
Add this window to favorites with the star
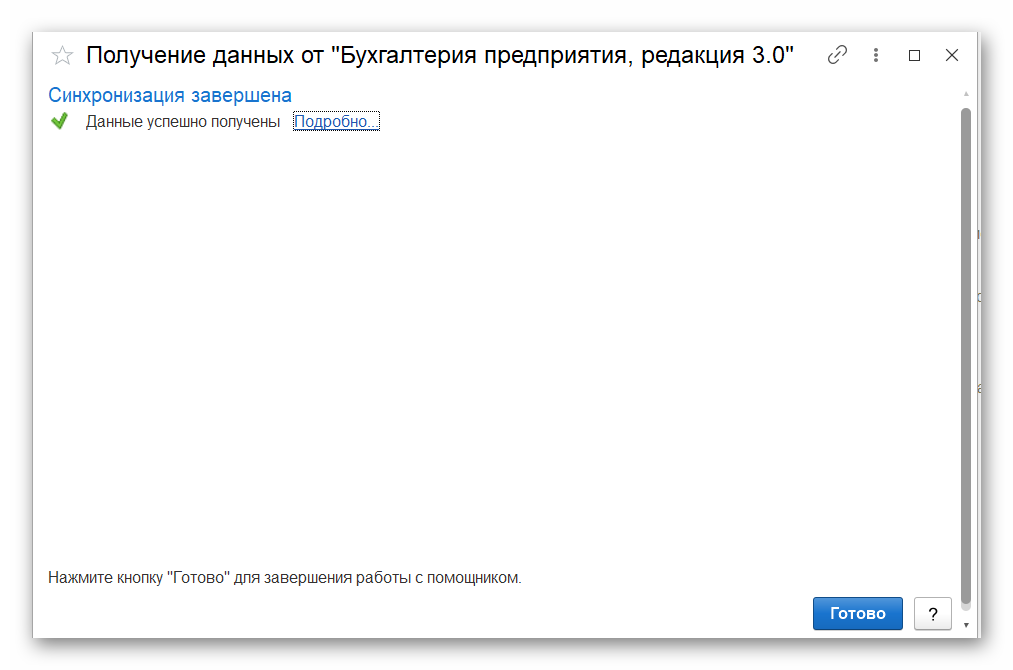(x=62, y=56)
